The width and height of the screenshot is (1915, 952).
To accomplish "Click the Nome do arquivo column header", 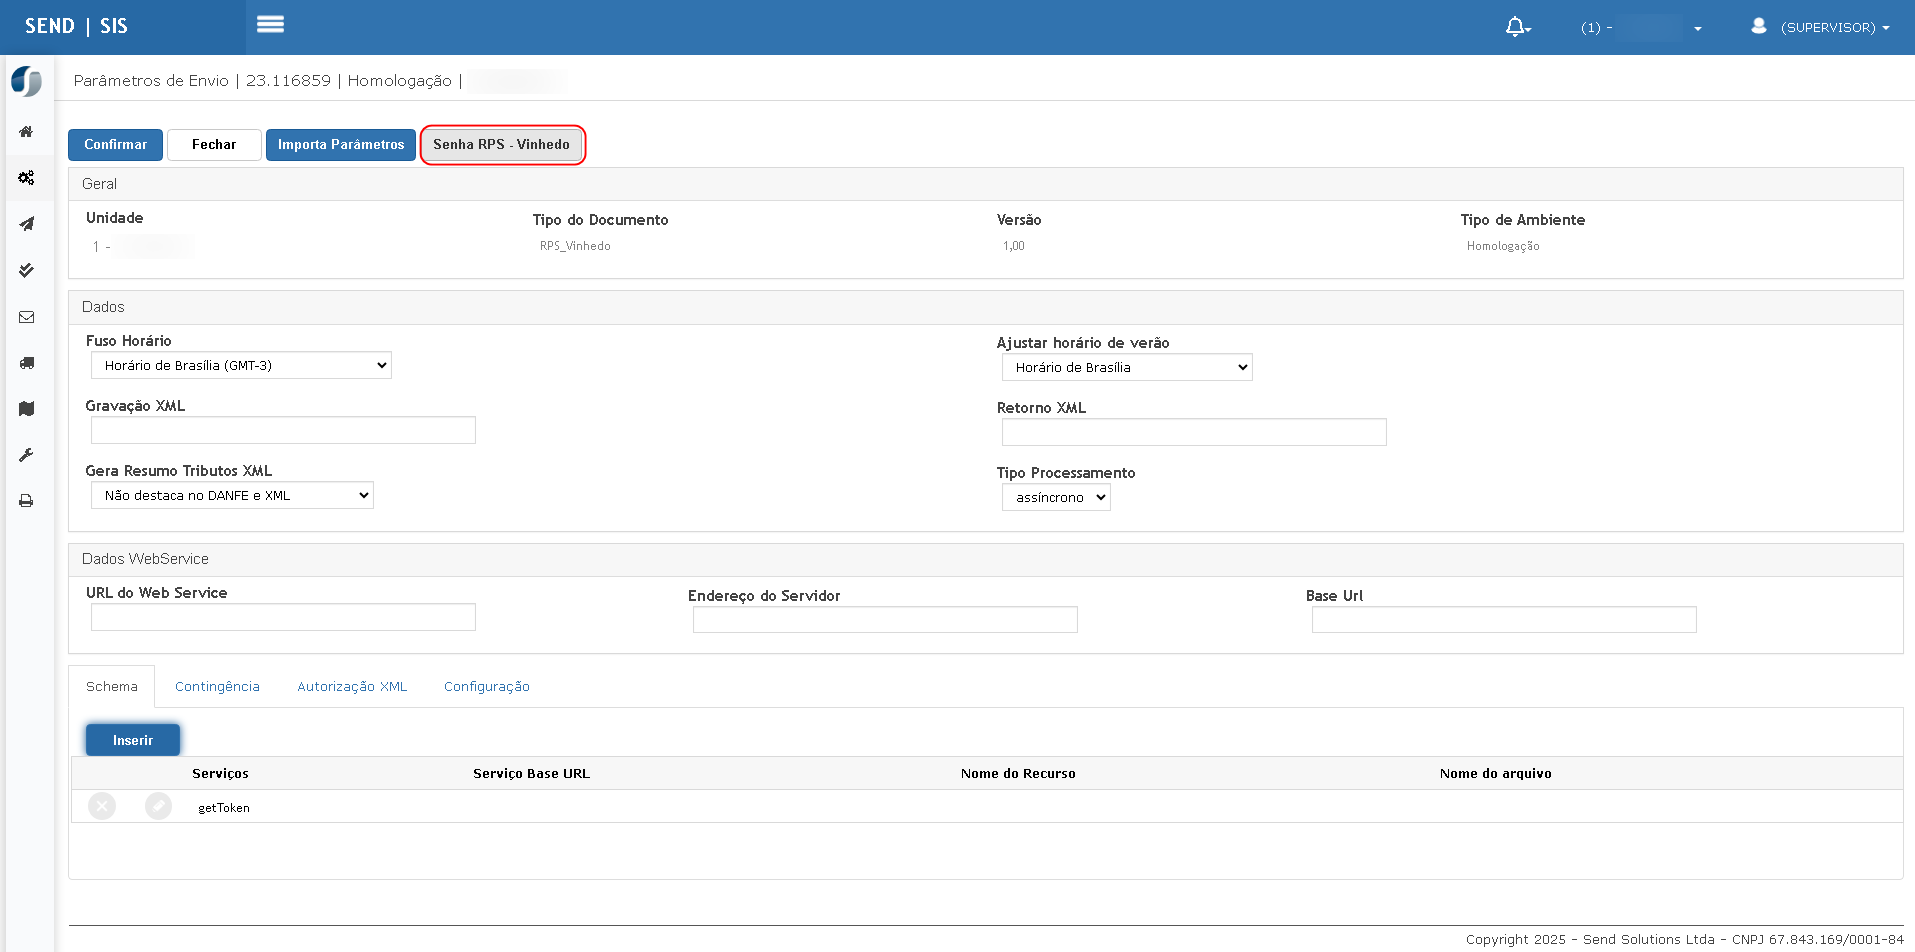I will (1495, 774).
